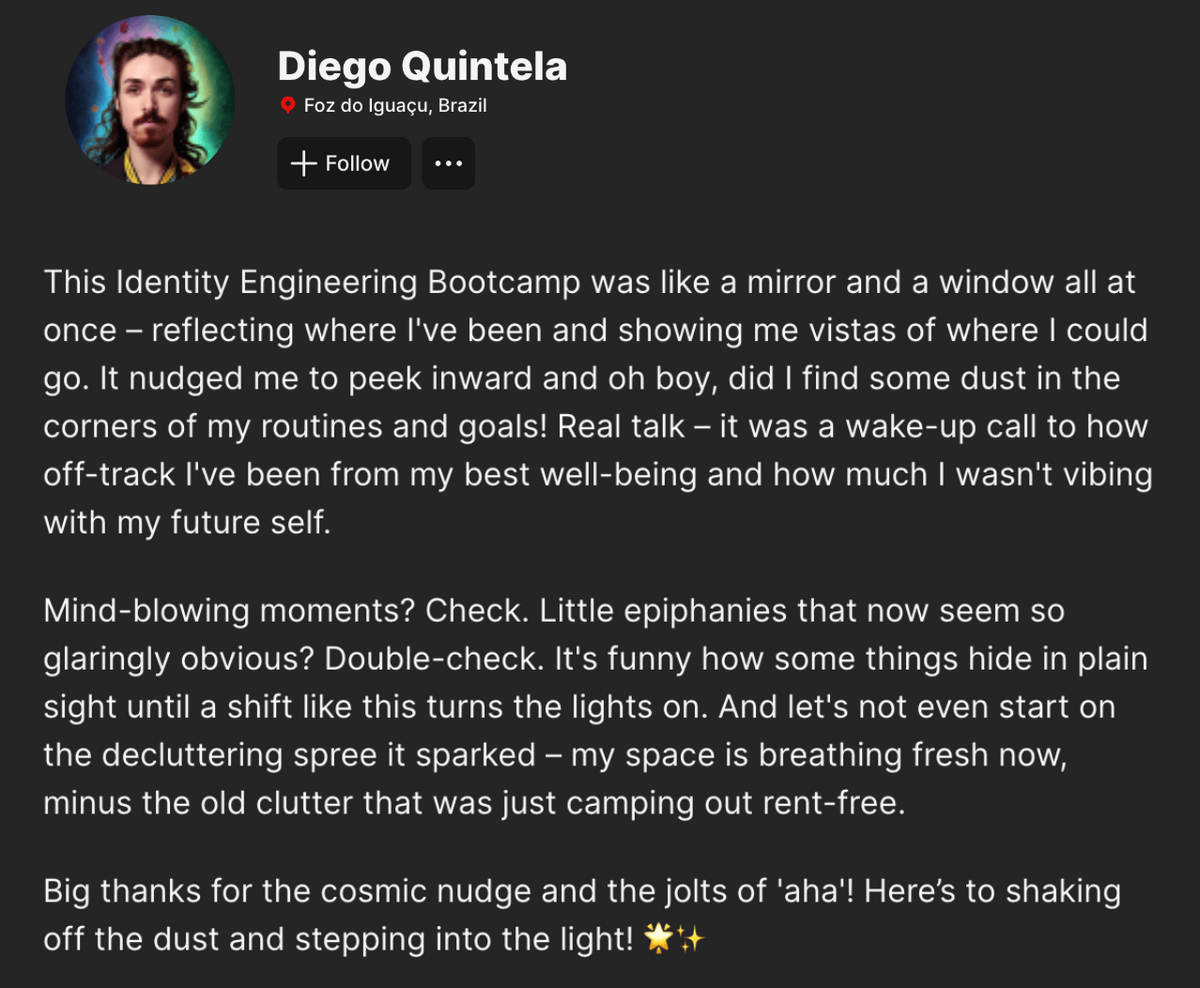
Task: Open the three-dots more options menu
Action: 448,163
